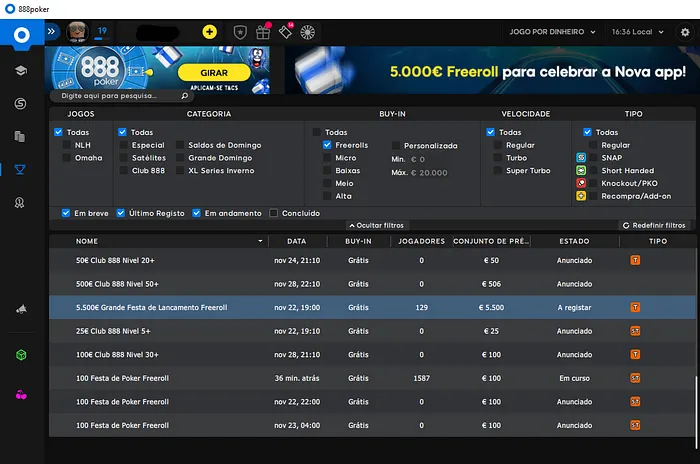Toggle the Omaha games checkbox

tap(67, 158)
